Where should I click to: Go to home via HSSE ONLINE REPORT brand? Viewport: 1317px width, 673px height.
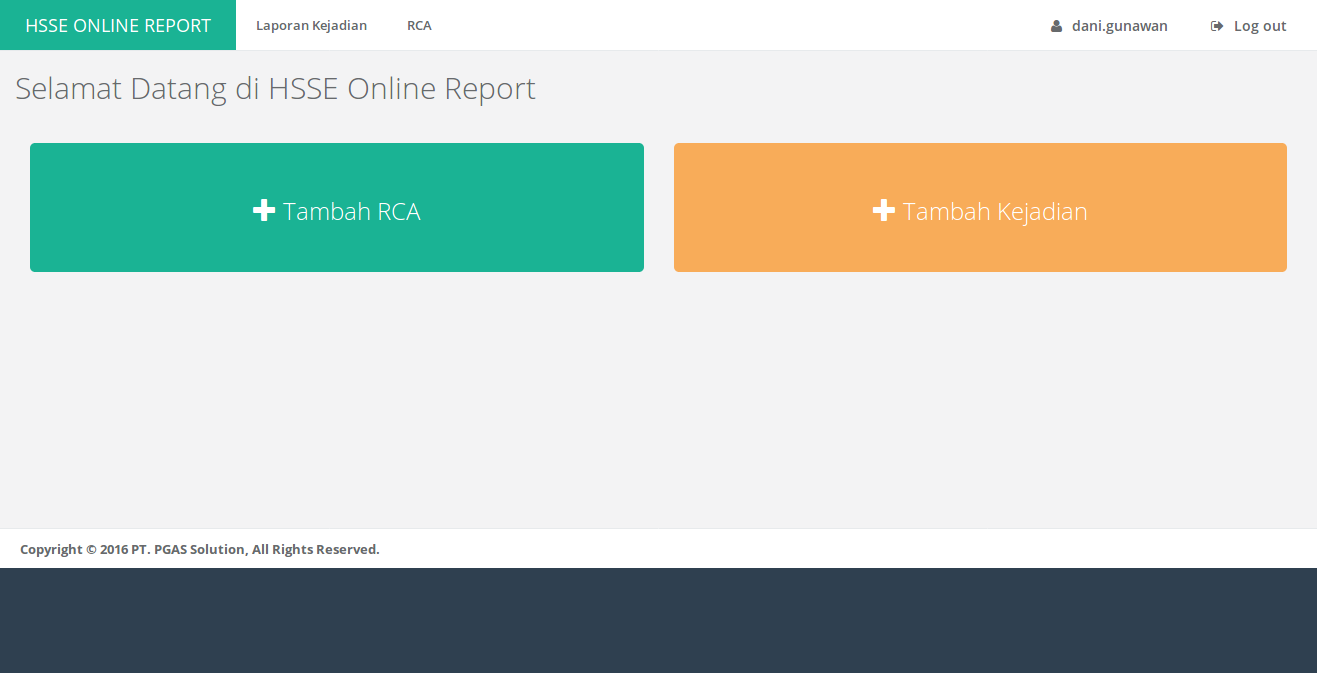118,26
